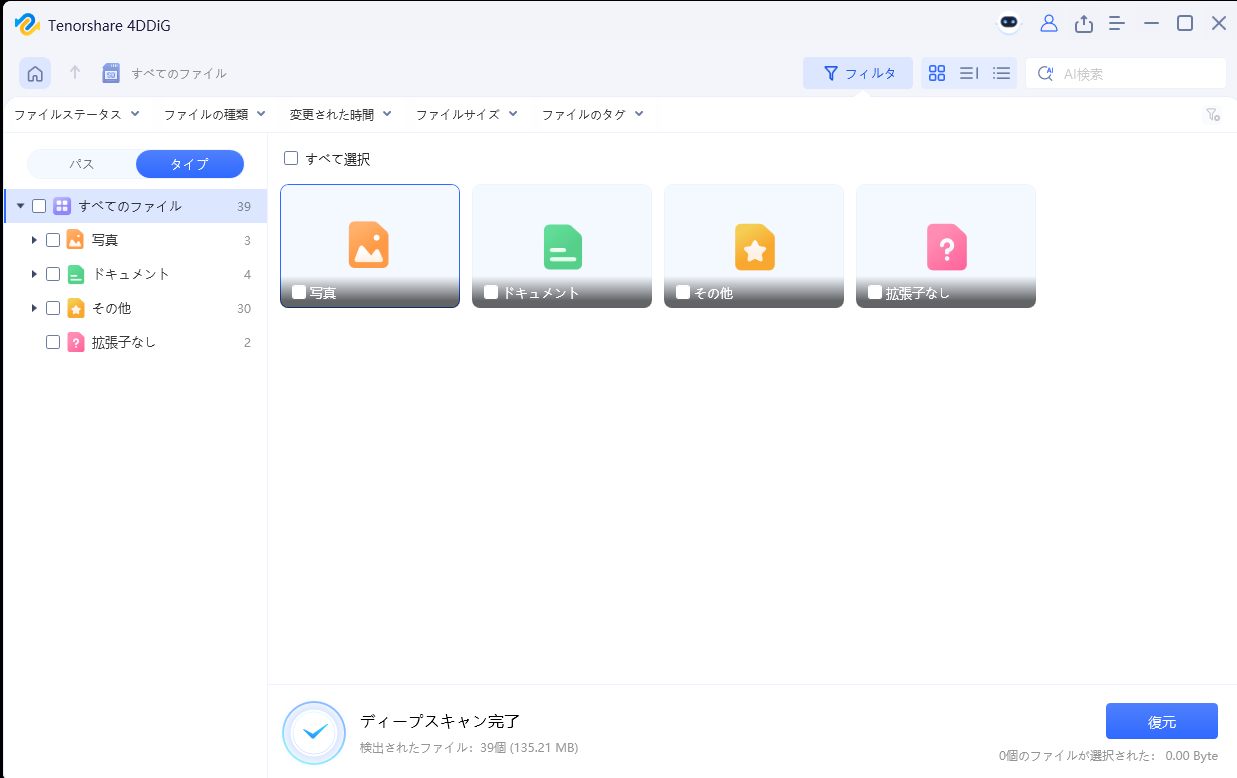1237x778 pixels.
Task: Click the 検出されたファイル: 39個 text
Action: (469, 748)
